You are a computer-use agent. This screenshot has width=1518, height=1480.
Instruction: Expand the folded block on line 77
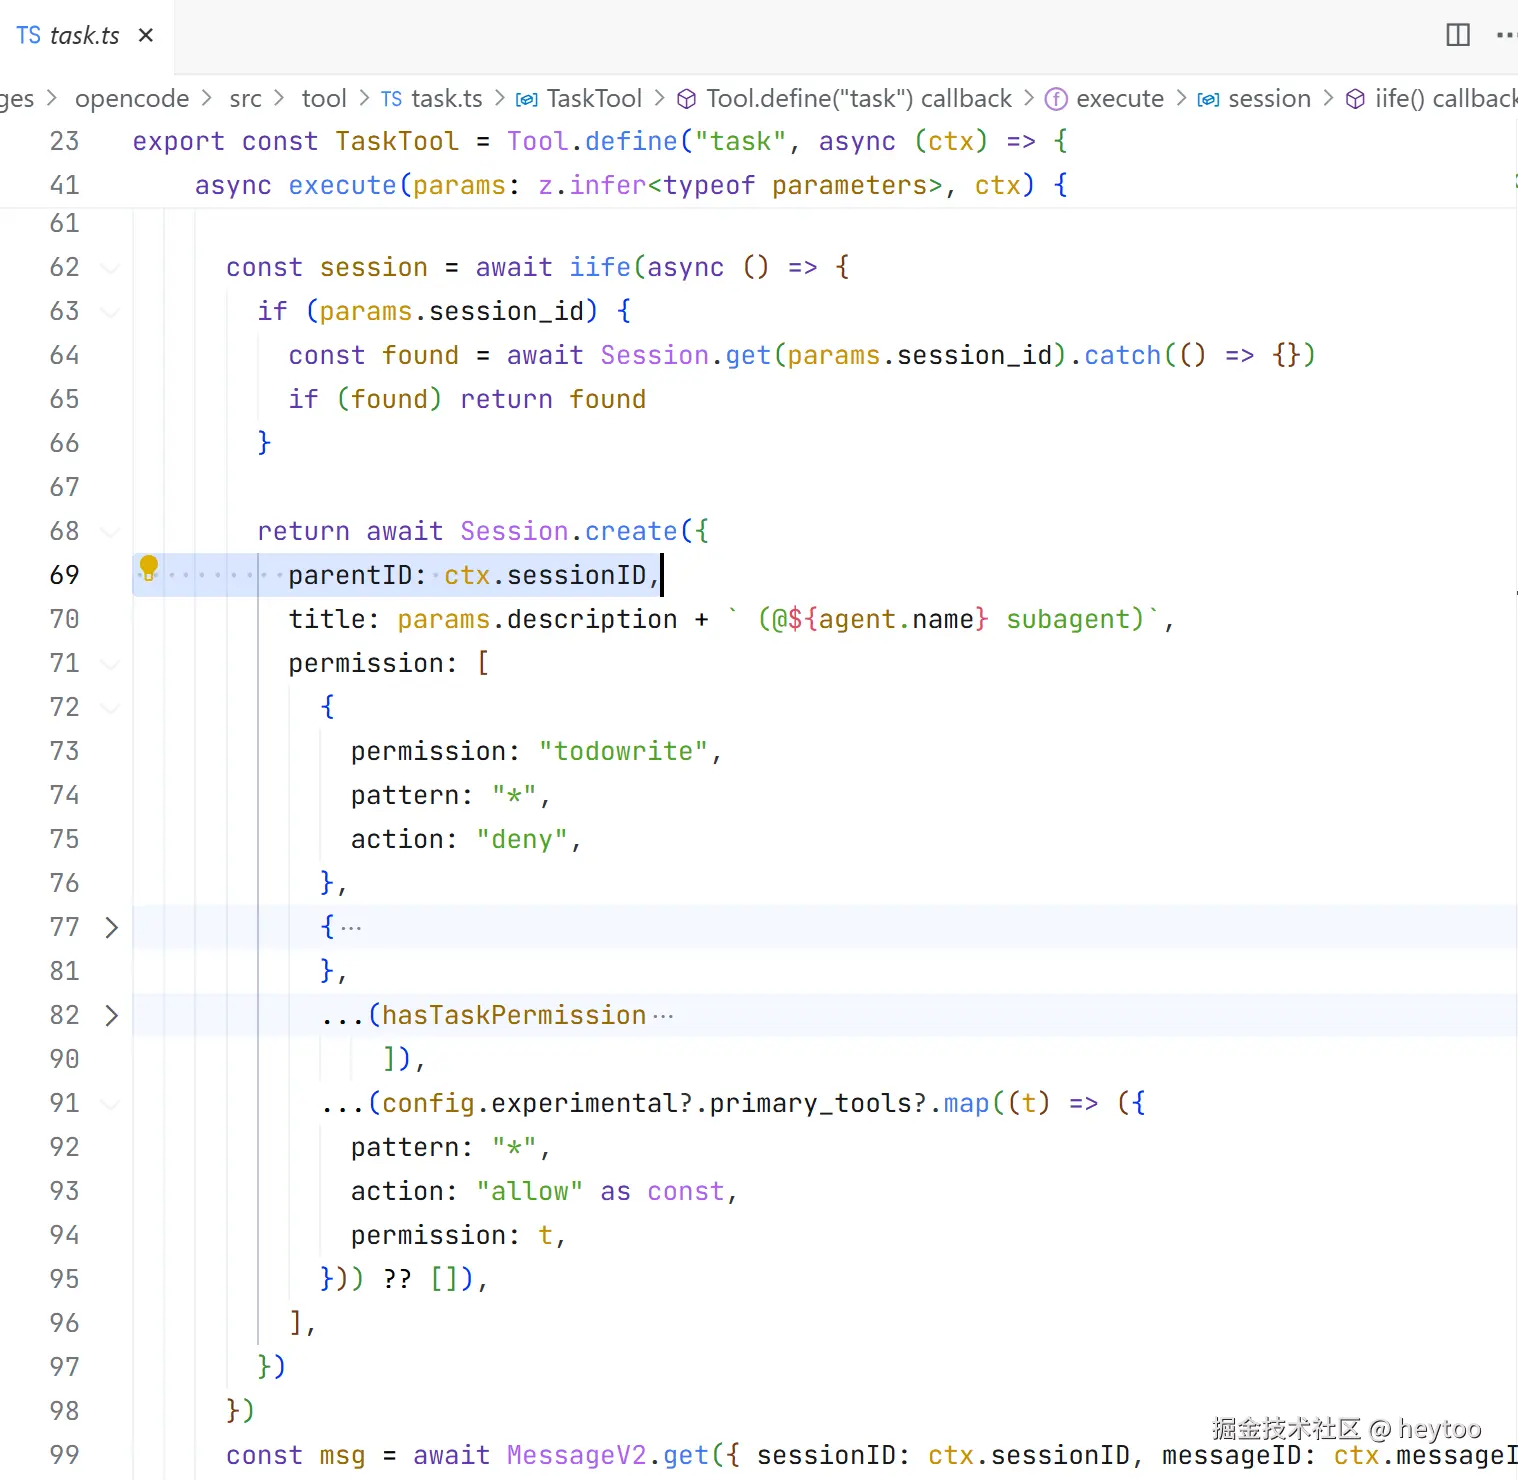(111, 927)
